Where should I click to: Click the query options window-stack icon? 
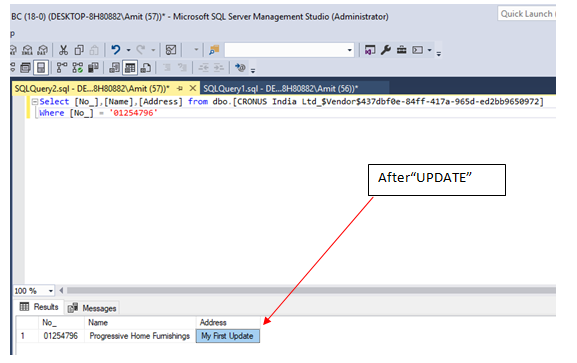pos(25,68)
